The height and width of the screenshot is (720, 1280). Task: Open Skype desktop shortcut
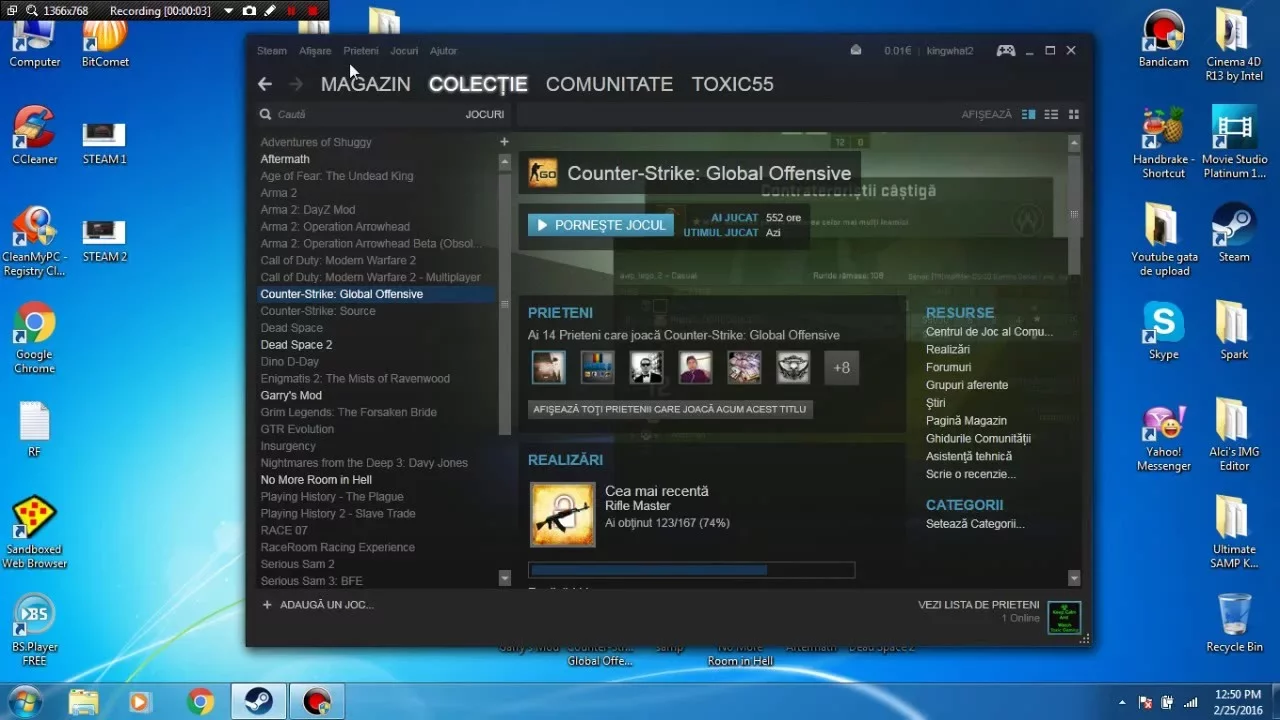[x=1163, y=331]
